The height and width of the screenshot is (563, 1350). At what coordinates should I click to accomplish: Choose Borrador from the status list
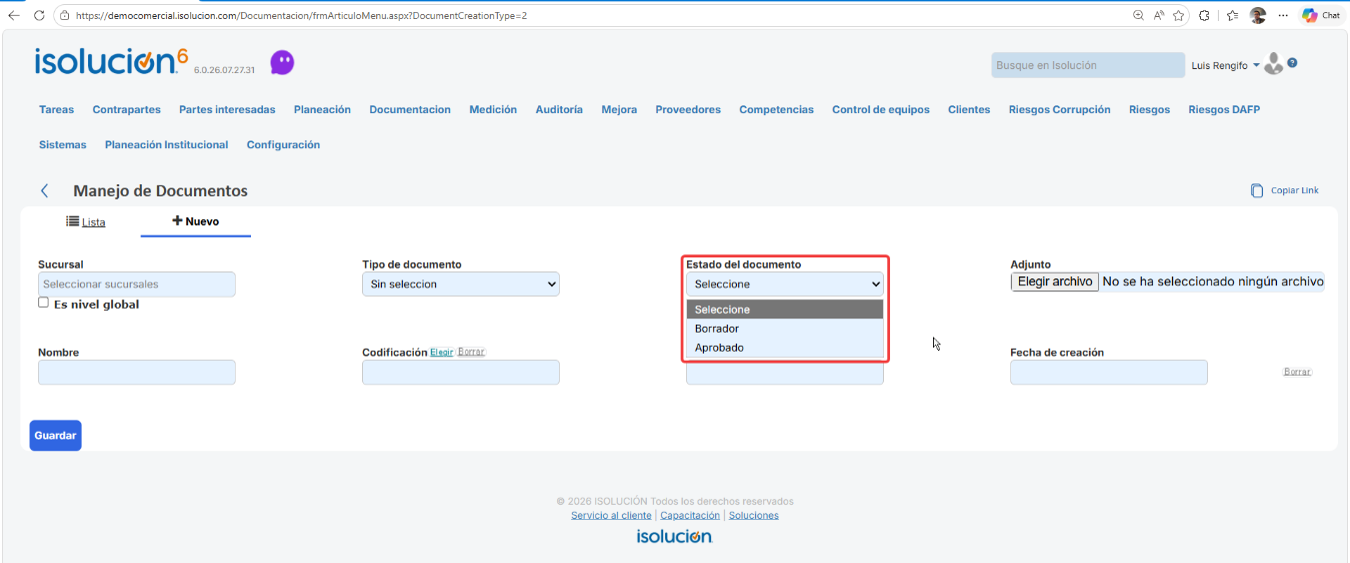pos(785,328)
